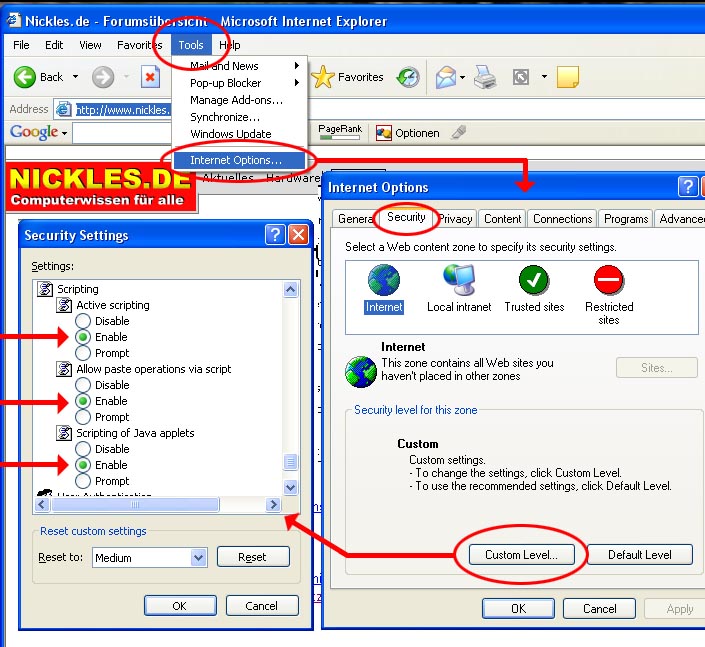Click the green Back arrow icon
Viewport: 705px width, 647px height.
24,77
